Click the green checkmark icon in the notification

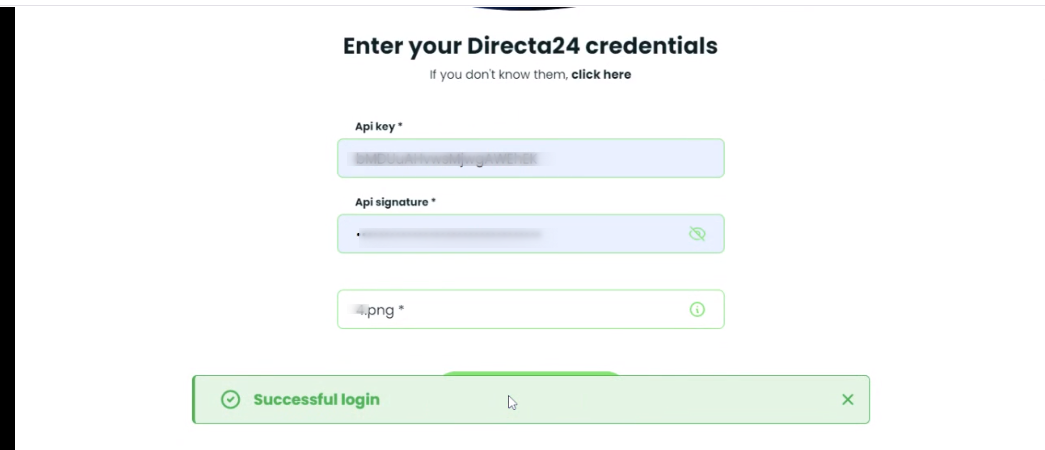click(x=230, y=400)
